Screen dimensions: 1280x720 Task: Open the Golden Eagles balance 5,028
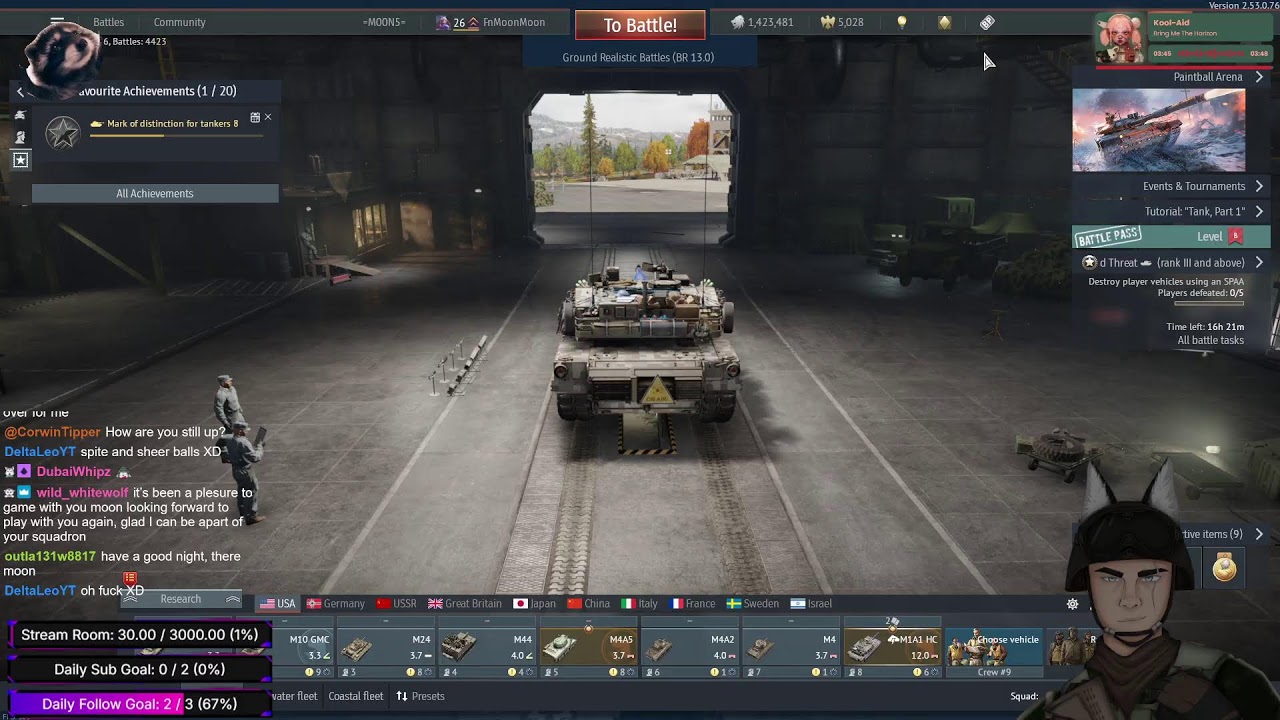tap(842, 22)
